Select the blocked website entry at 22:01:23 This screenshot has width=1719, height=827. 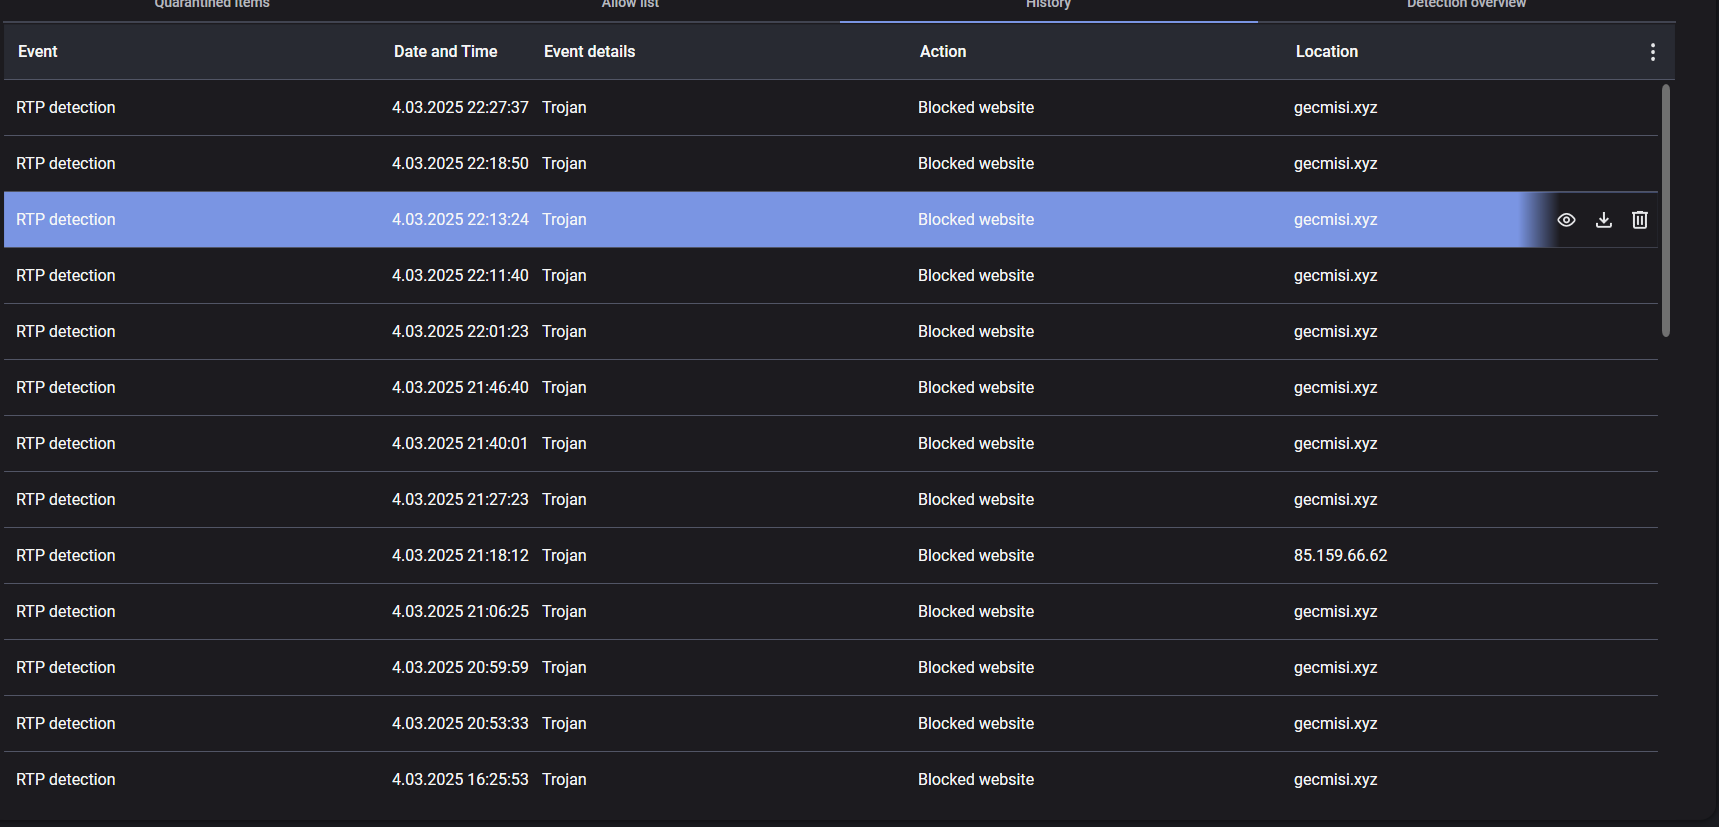pyautogui.click(x=975, y=332)
